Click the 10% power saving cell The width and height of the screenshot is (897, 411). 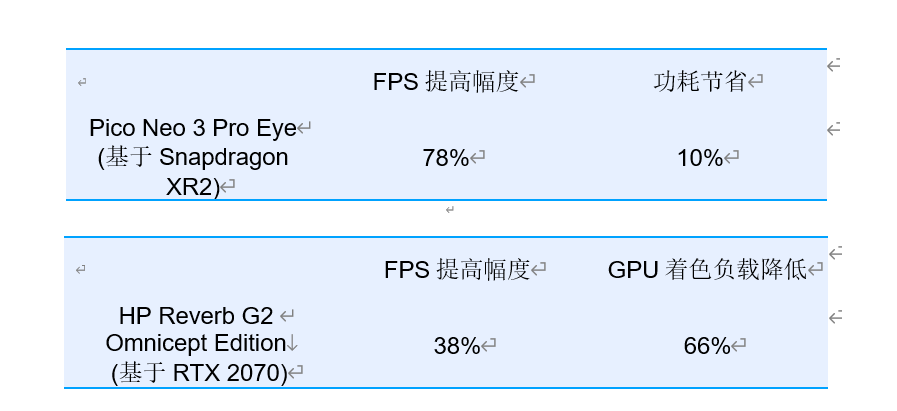700,157
